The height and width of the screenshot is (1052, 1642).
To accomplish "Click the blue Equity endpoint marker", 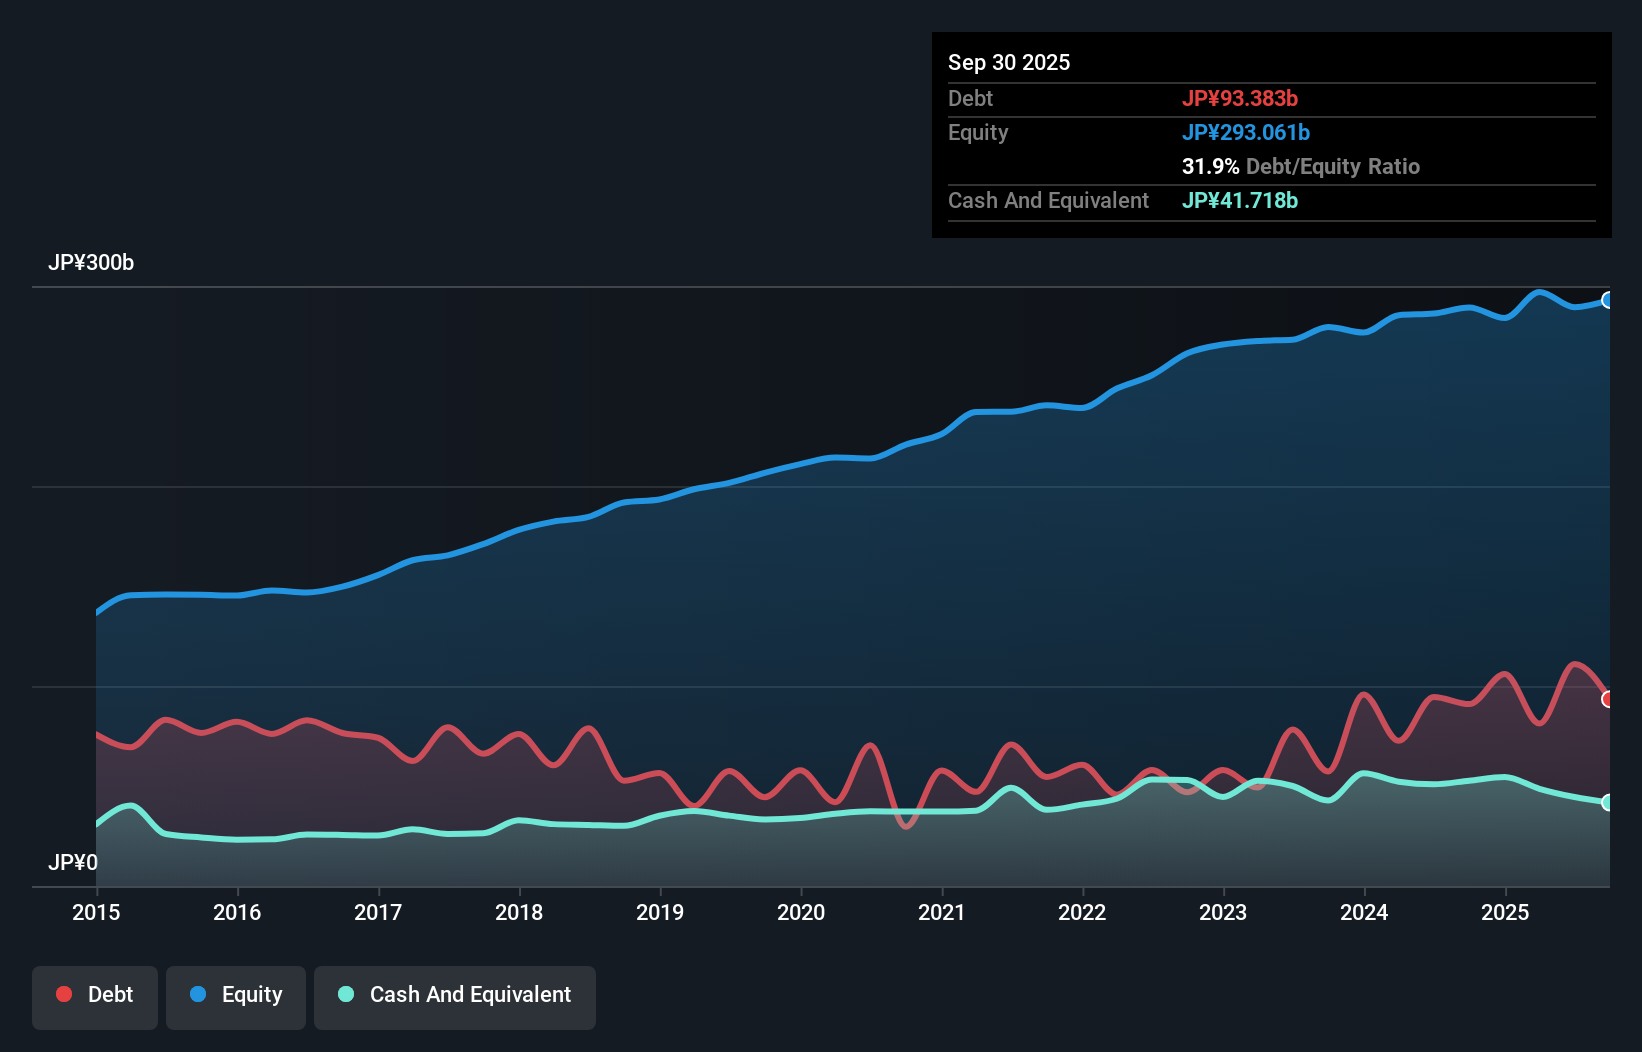I will 1607,300.
